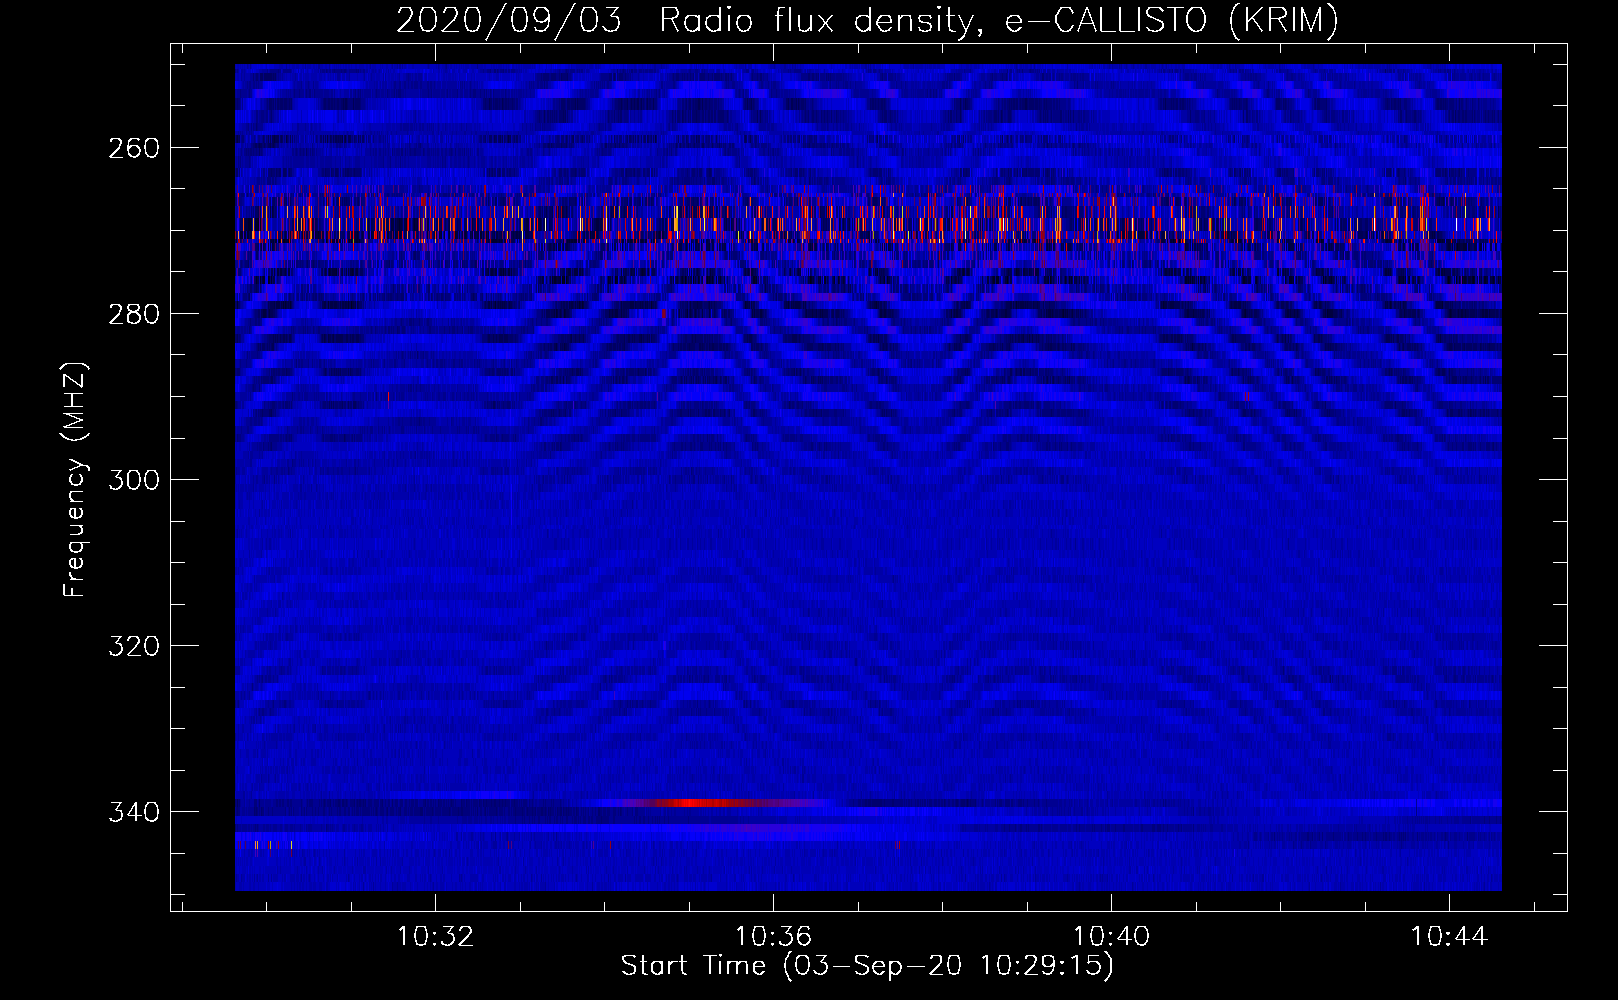The width and height of the screenshot is (1618, 1000).
Task: Click the 280 frequency tick label
Action: point(134,314)
